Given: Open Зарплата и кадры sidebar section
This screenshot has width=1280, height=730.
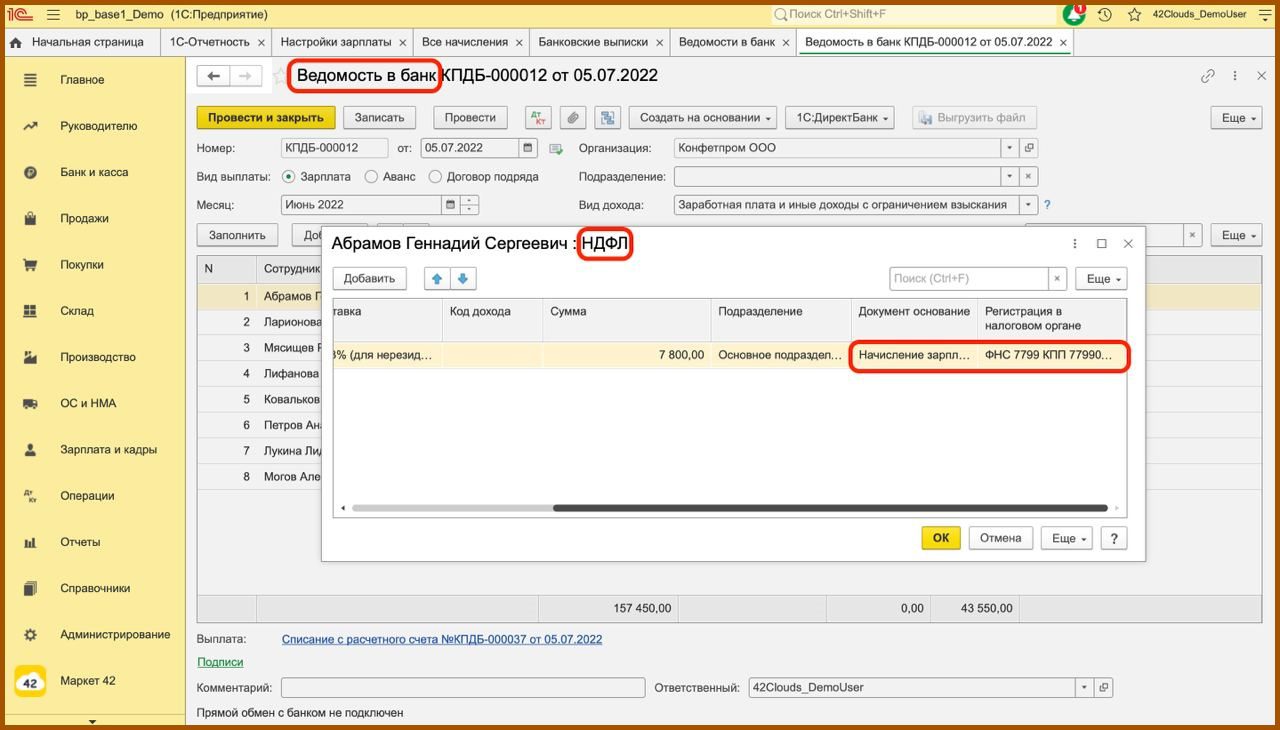Looking at the screenshot, I should click(x=108, y=450).
